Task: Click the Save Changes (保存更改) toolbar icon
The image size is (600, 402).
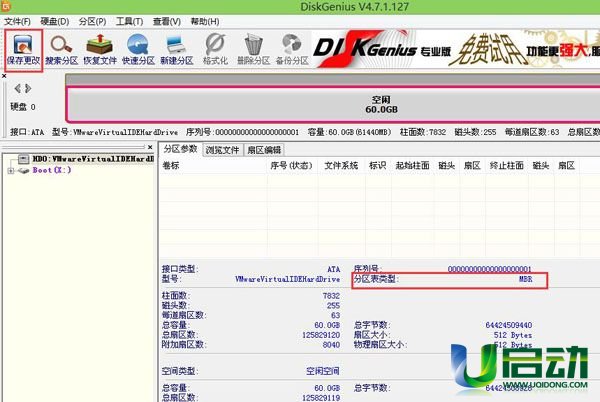Action: coord(23,50)
